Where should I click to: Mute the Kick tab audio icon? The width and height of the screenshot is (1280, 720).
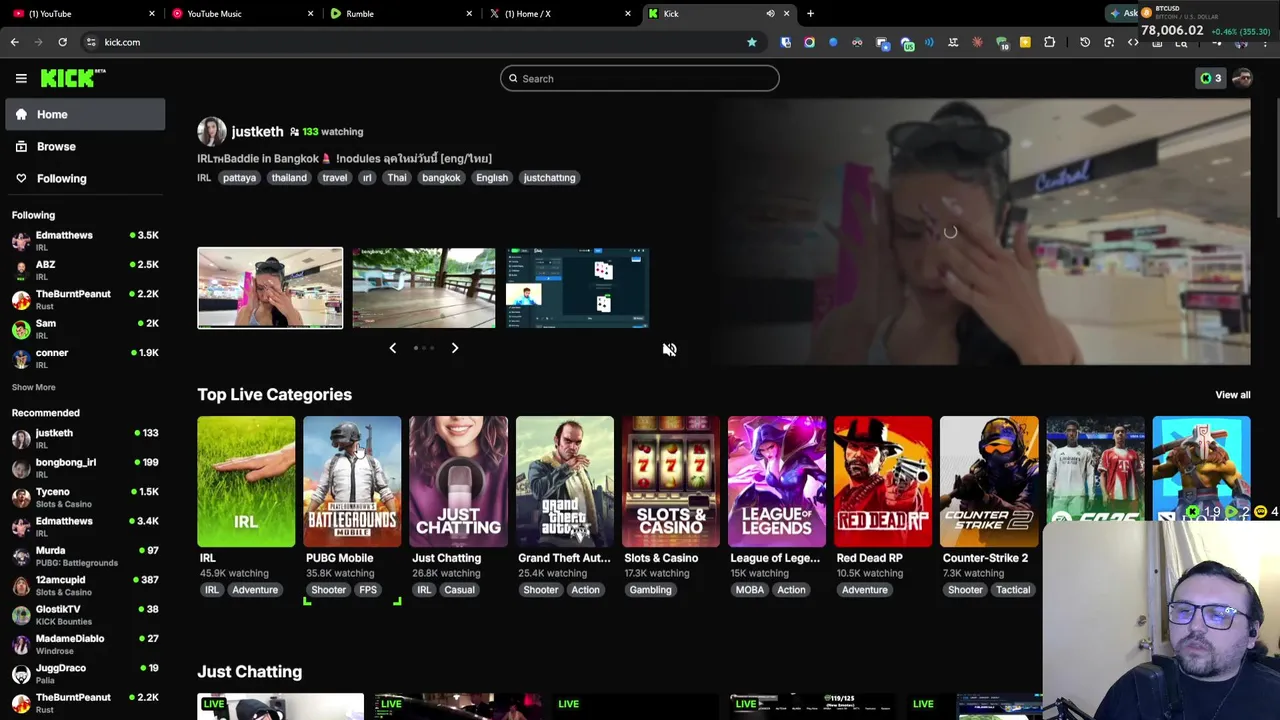click(x=770, y=13)
